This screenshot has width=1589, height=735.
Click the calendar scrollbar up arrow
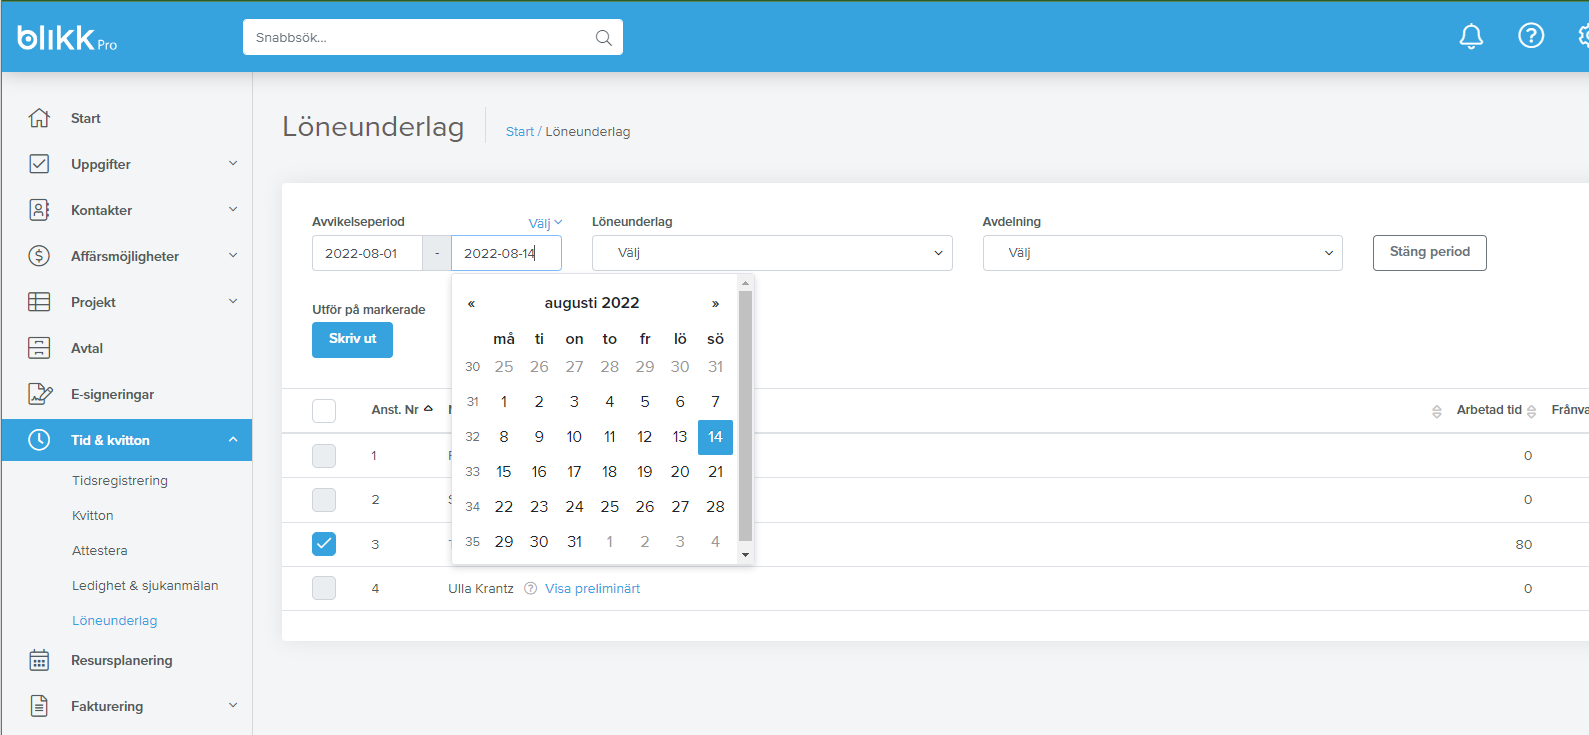[x=745, y=283]
